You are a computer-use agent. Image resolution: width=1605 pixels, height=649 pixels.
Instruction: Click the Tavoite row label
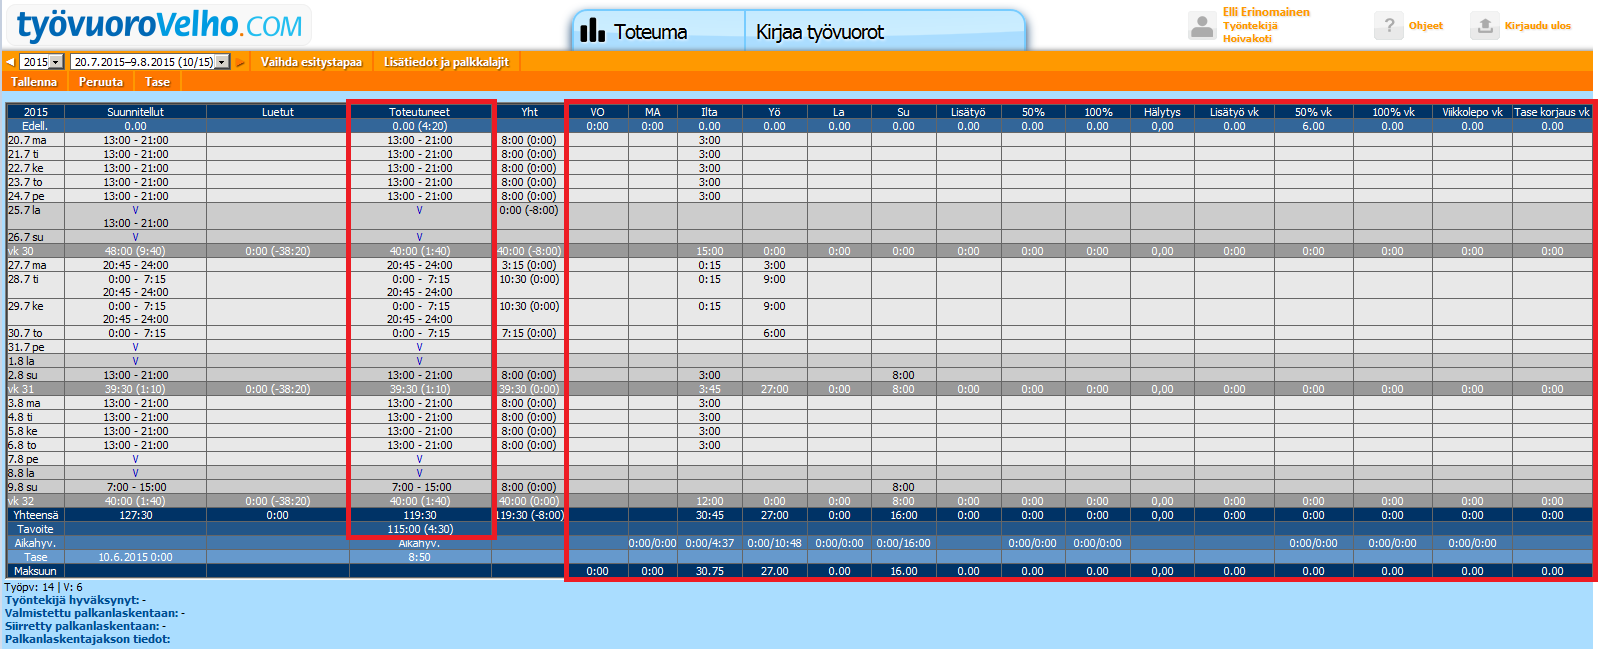[x=35, y=529]
